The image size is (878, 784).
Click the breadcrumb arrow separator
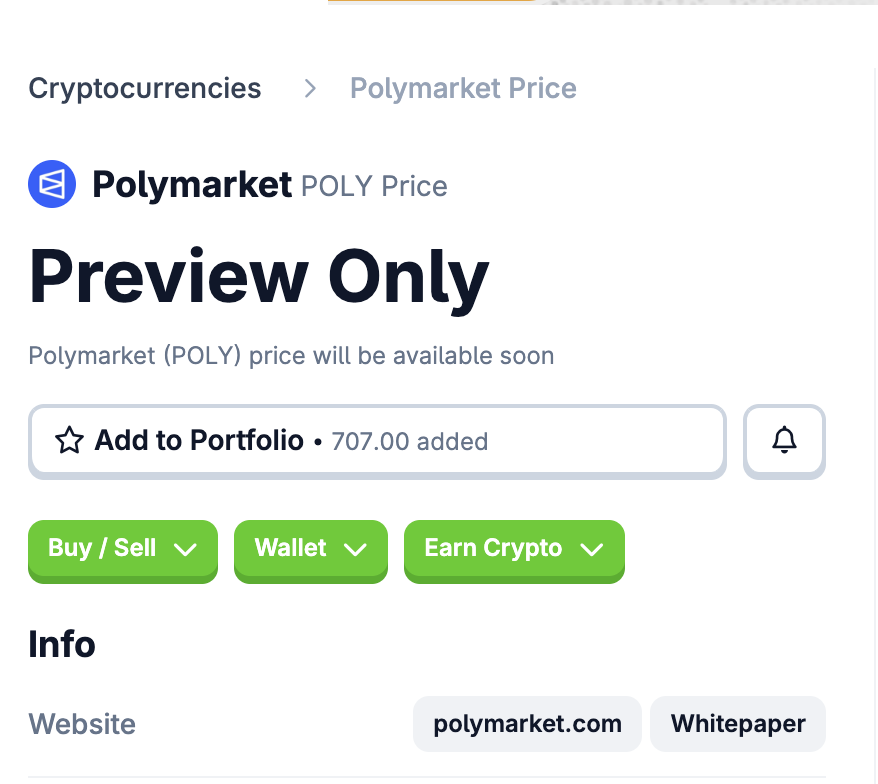[x=310, y=89]
